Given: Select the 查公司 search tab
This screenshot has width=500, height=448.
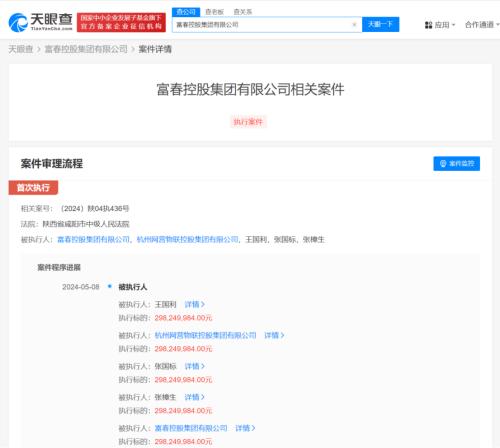Looking at the screenshot, I should 186,12.
